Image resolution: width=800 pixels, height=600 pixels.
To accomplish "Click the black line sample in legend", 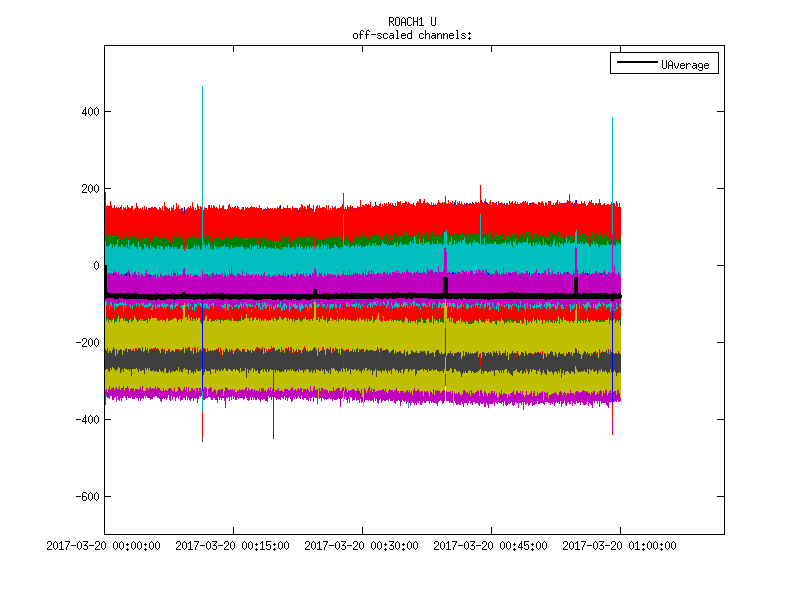I will 635,65.
